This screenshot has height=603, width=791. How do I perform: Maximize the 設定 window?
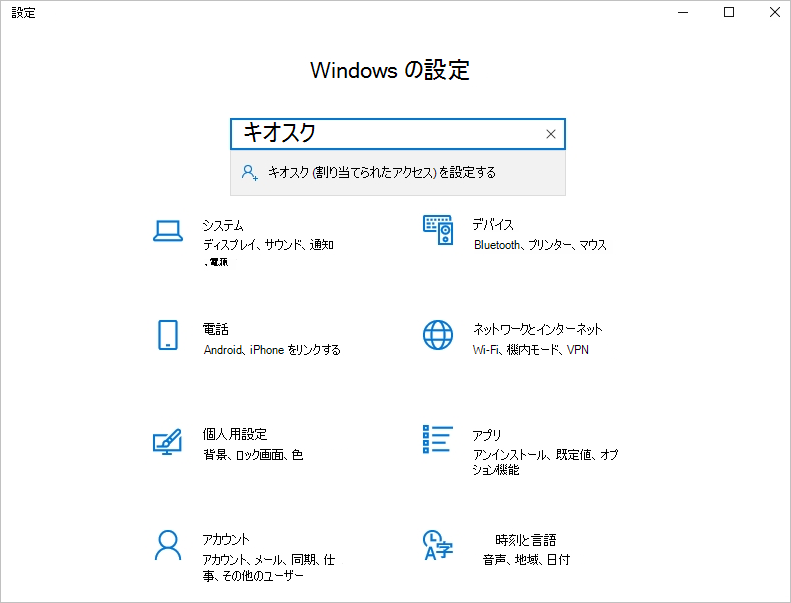729,12
